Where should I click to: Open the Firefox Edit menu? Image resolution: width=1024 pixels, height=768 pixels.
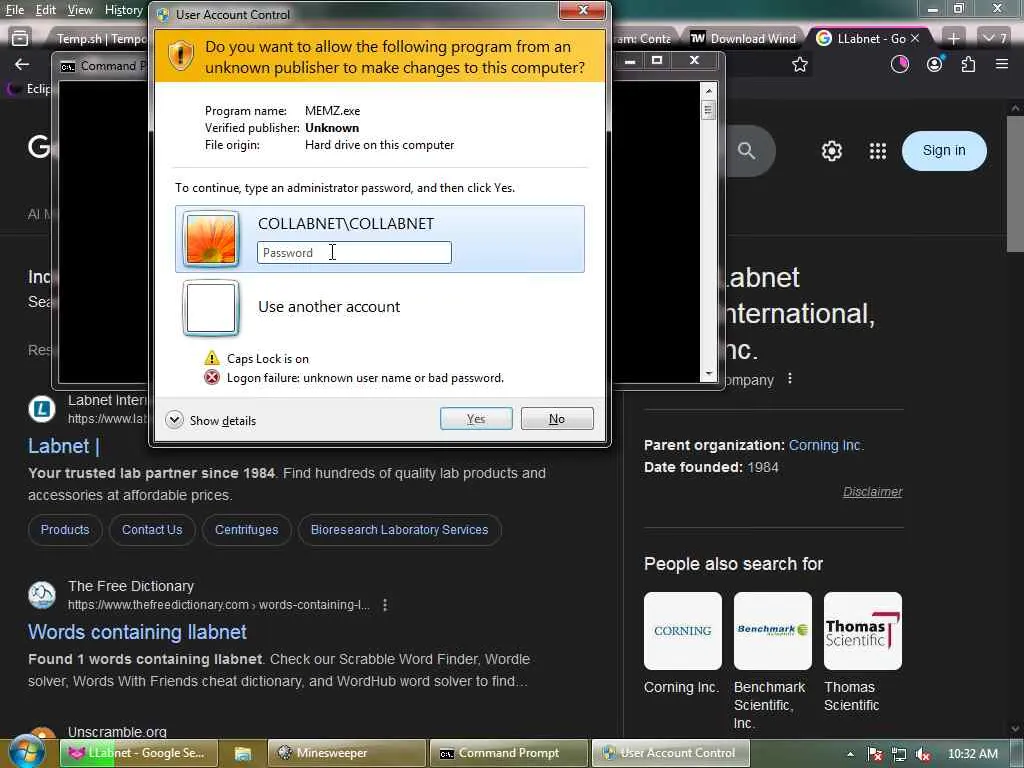coord(45,10)
